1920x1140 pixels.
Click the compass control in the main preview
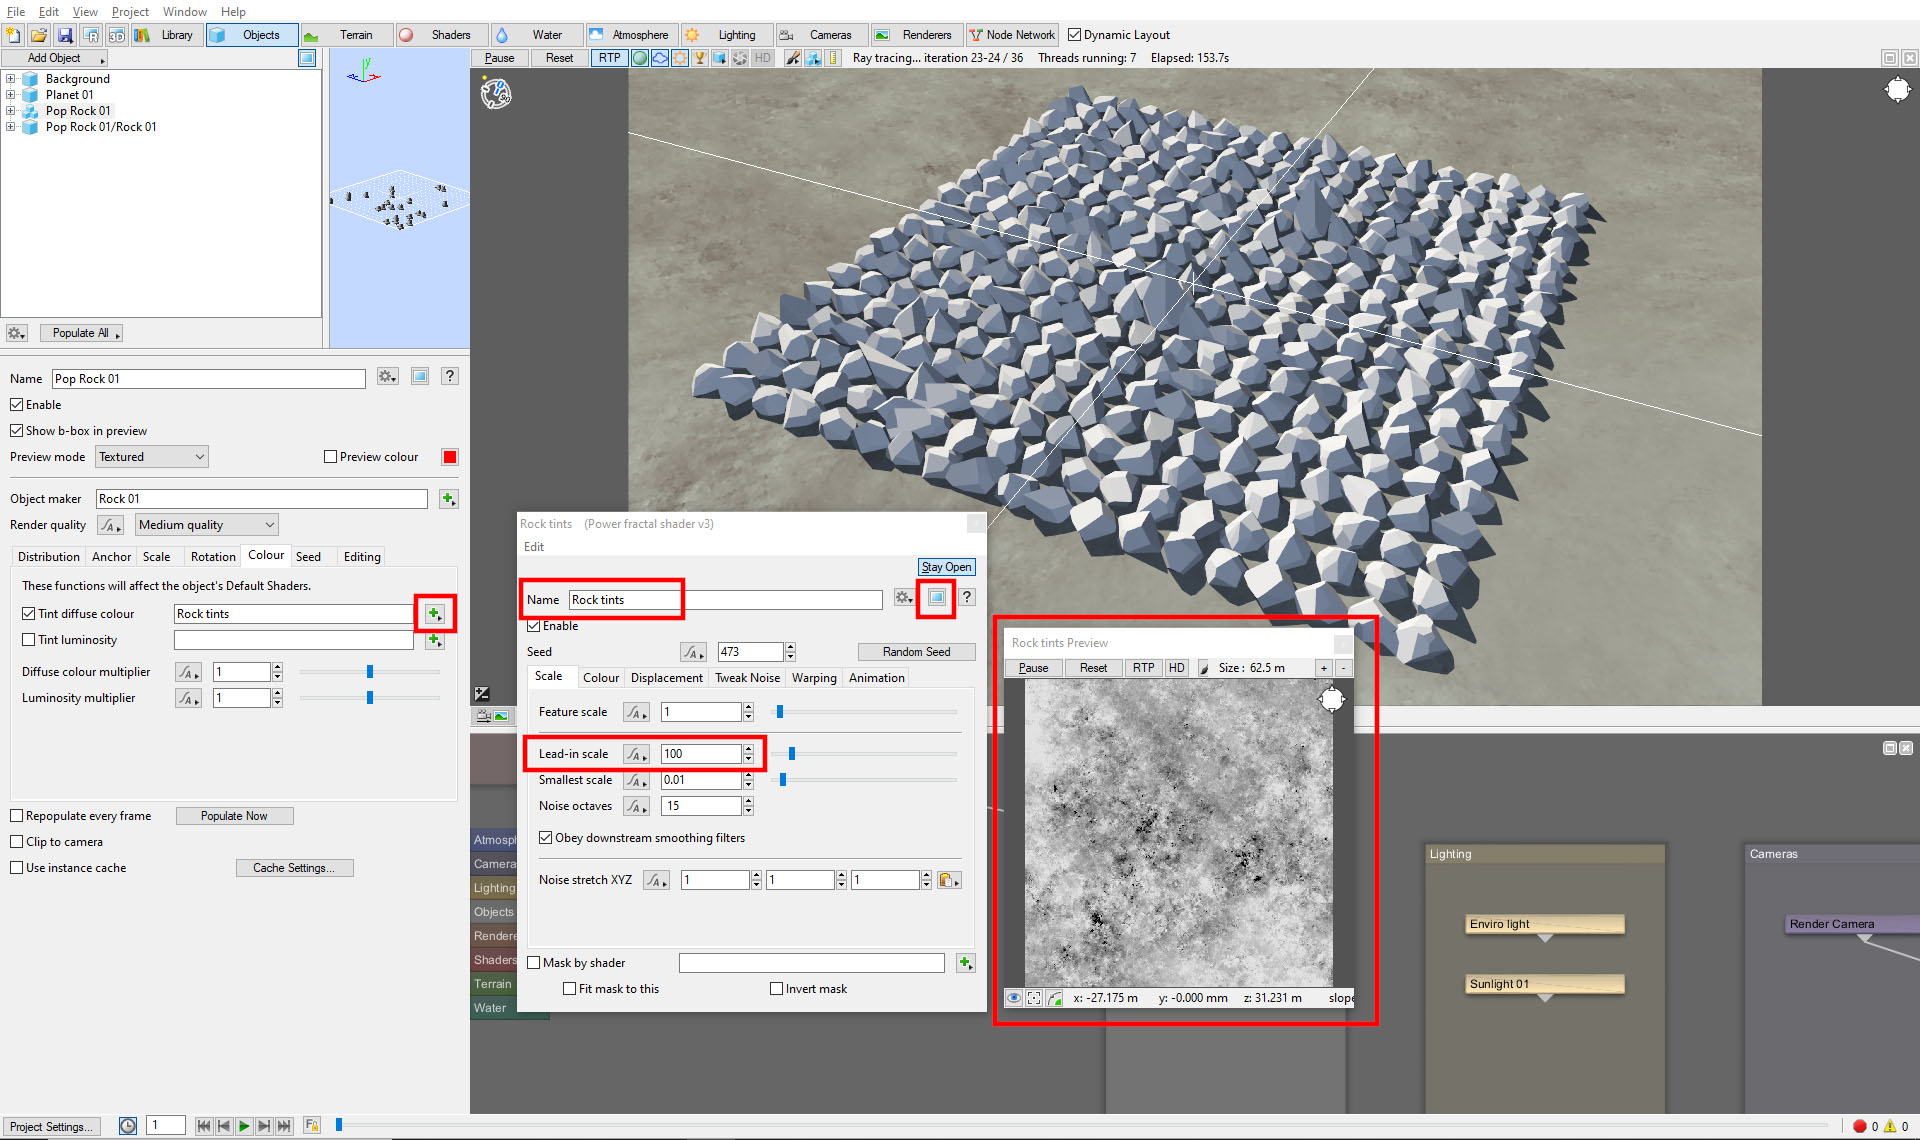(1897, 90)
